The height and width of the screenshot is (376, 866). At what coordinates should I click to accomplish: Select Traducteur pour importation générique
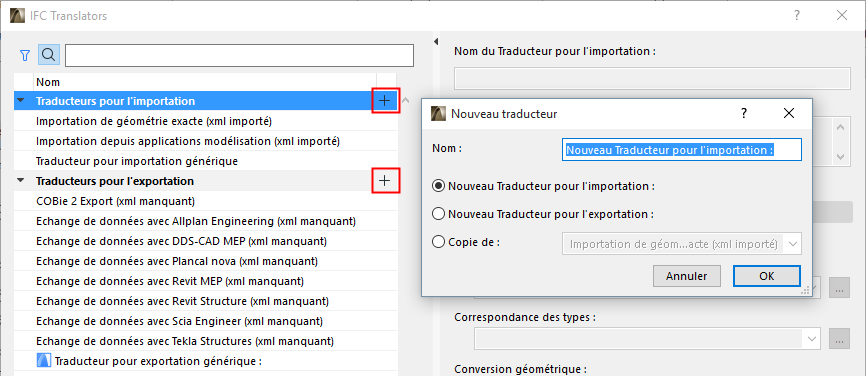click(x=205, y=161)
